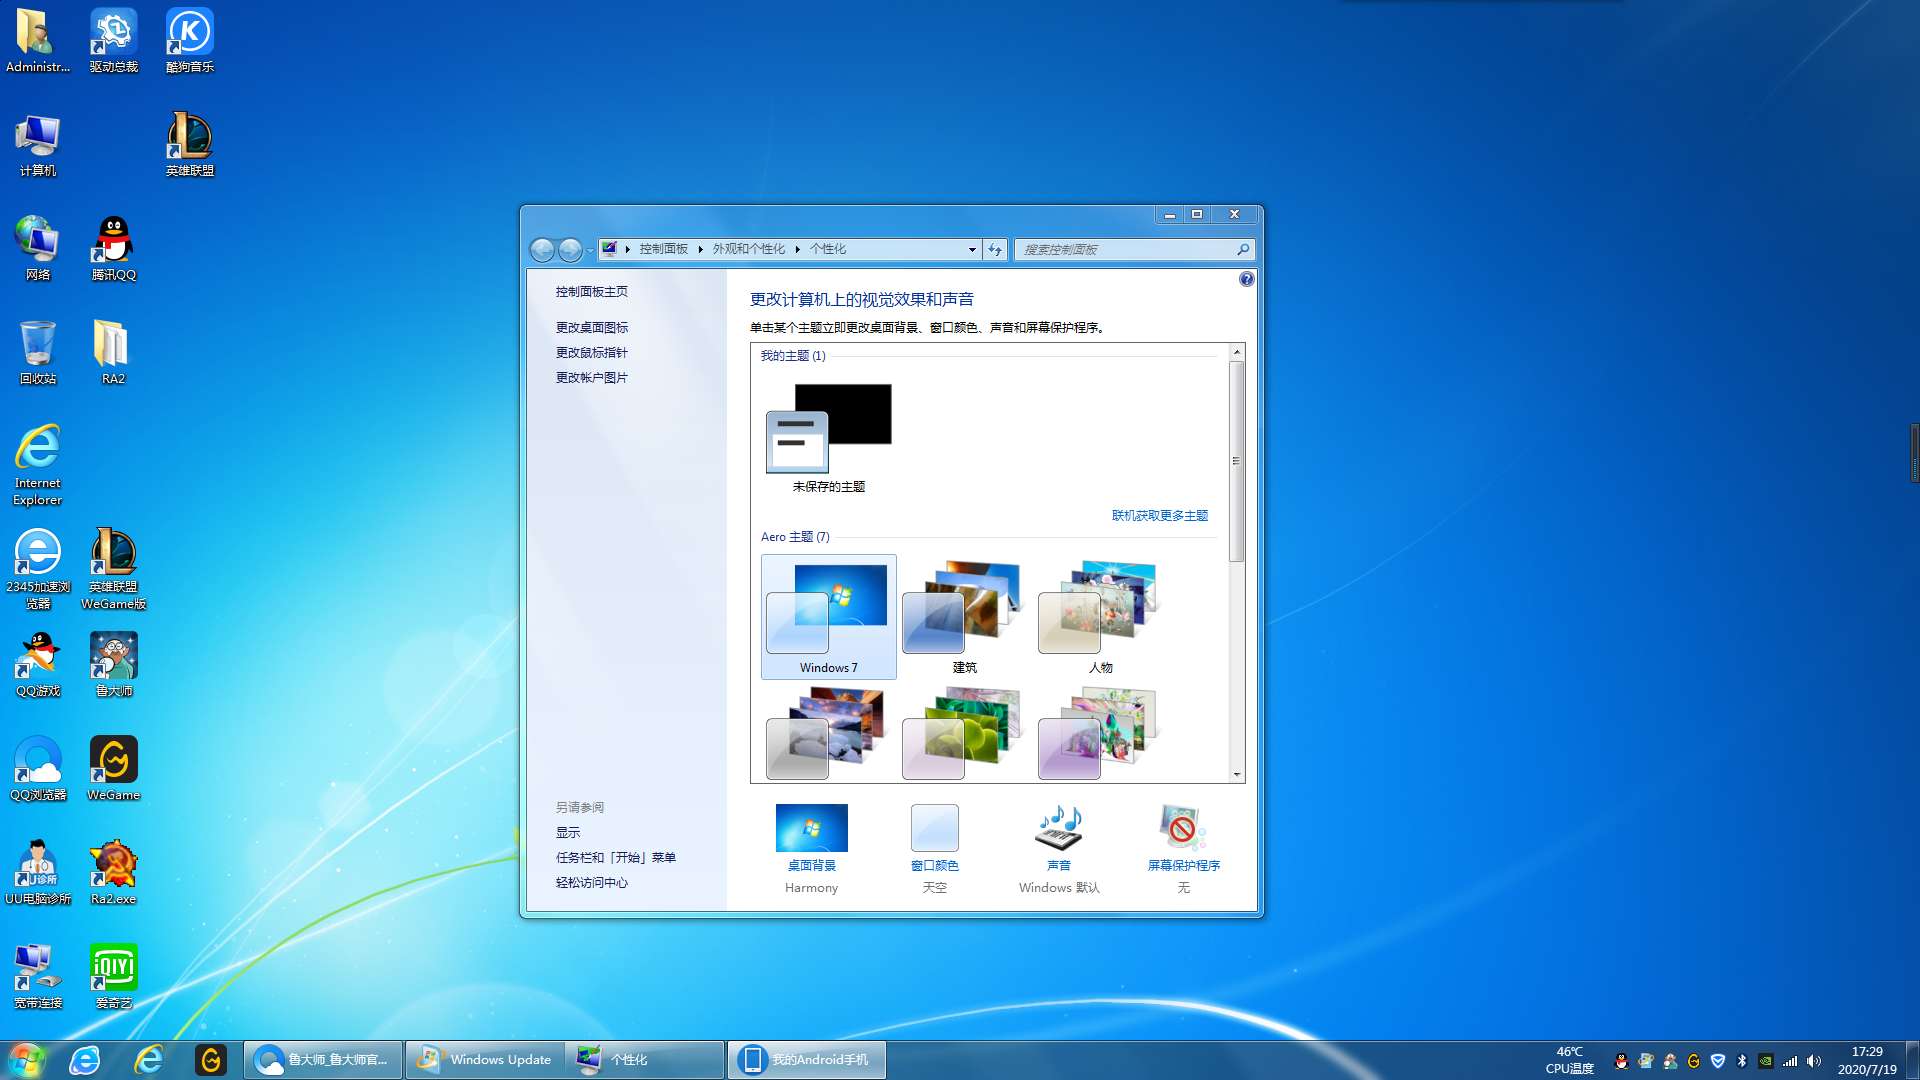Image resolution: width=1920 pixels, height=1080 pixels.
Task: Open the Windows Start orb
Action: 27,1060
